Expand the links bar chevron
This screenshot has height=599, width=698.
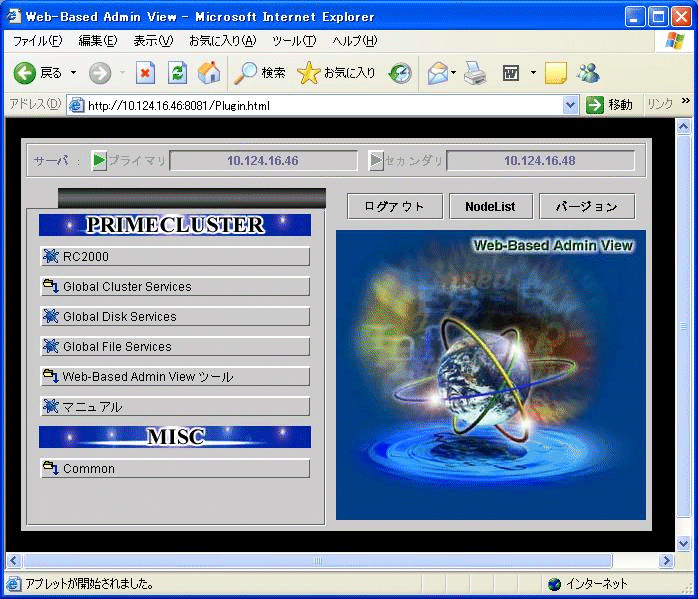click(x=686, y=101)
